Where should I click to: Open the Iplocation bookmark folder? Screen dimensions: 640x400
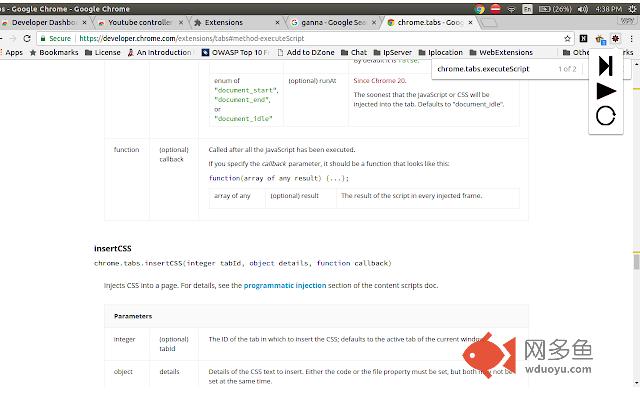point(441,52)
